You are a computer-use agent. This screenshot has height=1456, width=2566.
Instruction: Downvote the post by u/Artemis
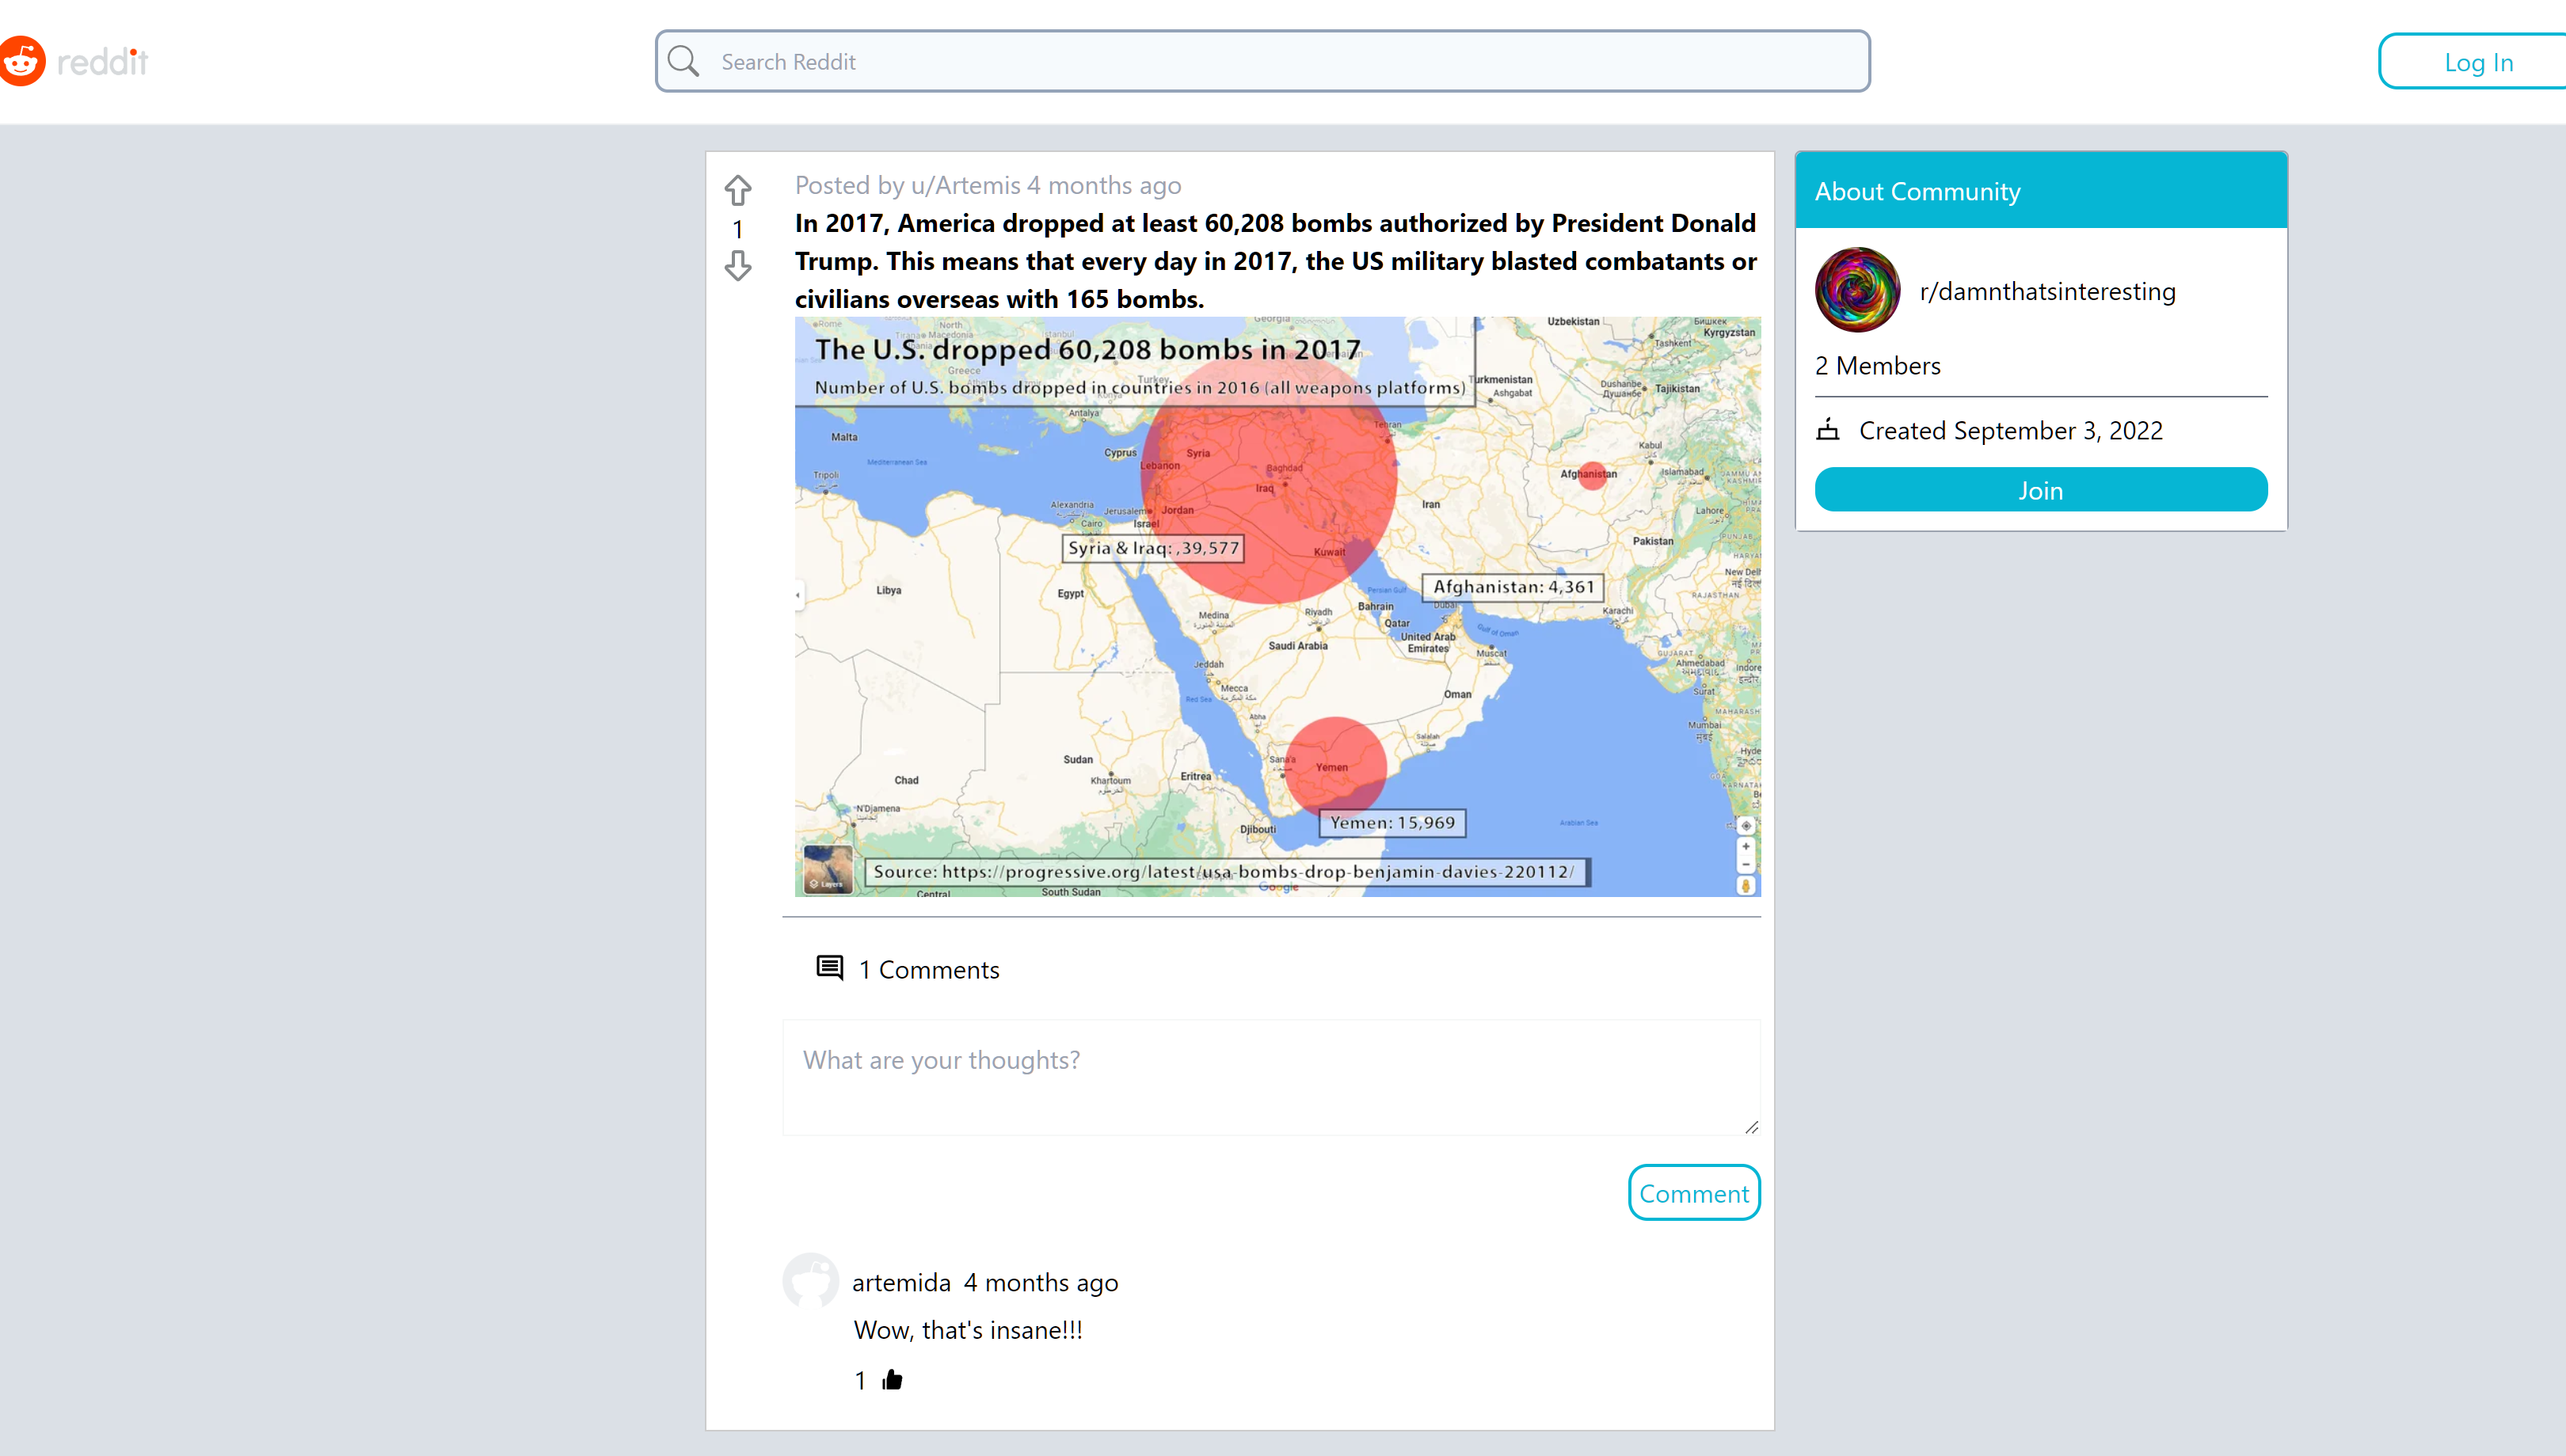(738, 266)
